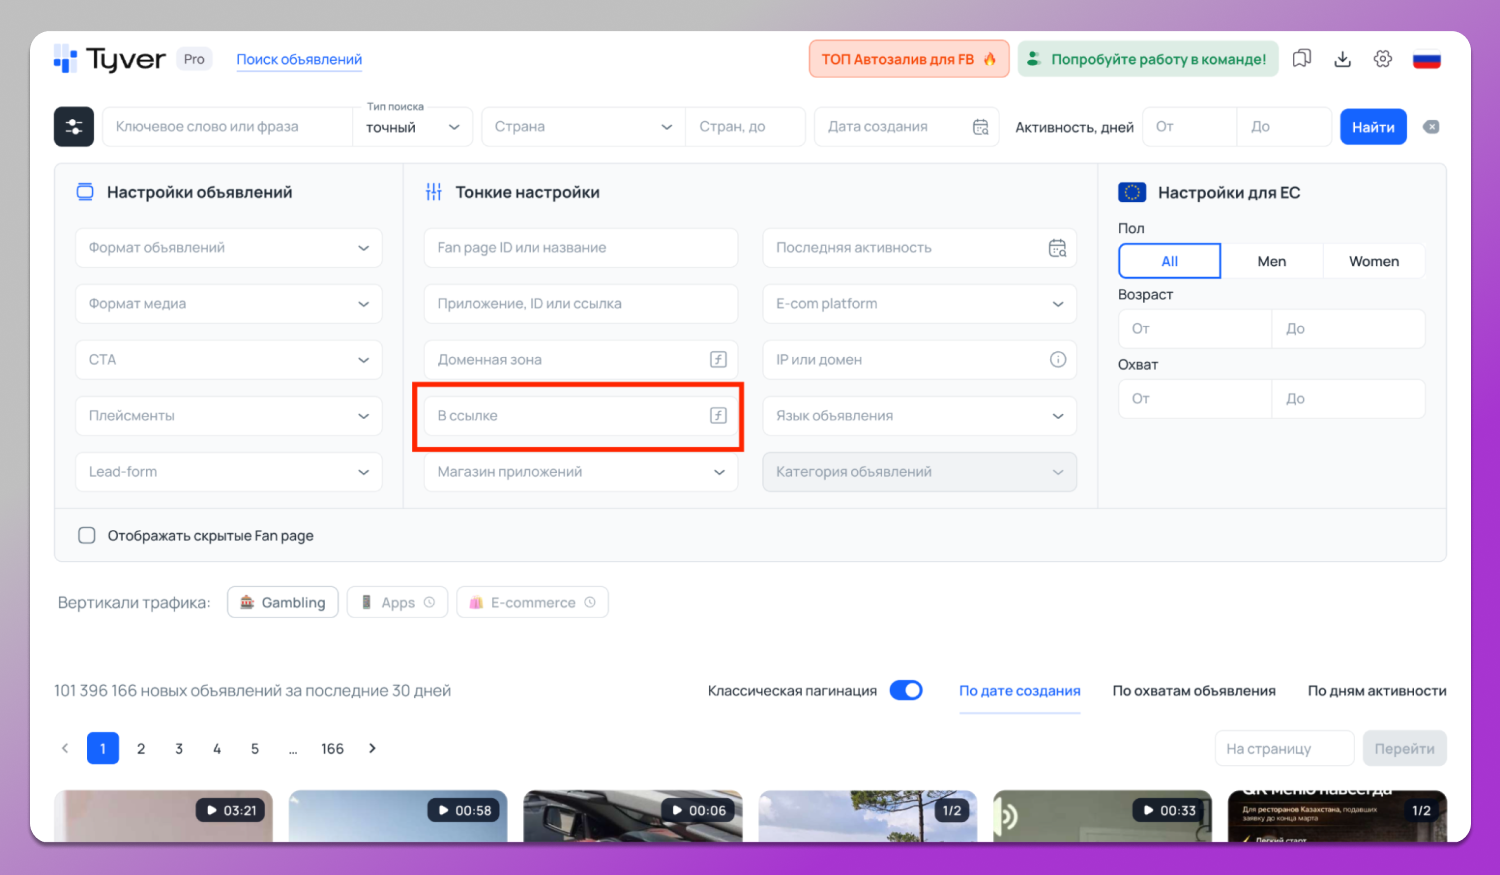Toggle off Классическая пагинация switch
The height and width of the screenshot is (875, 1500).
click(905, 690)
